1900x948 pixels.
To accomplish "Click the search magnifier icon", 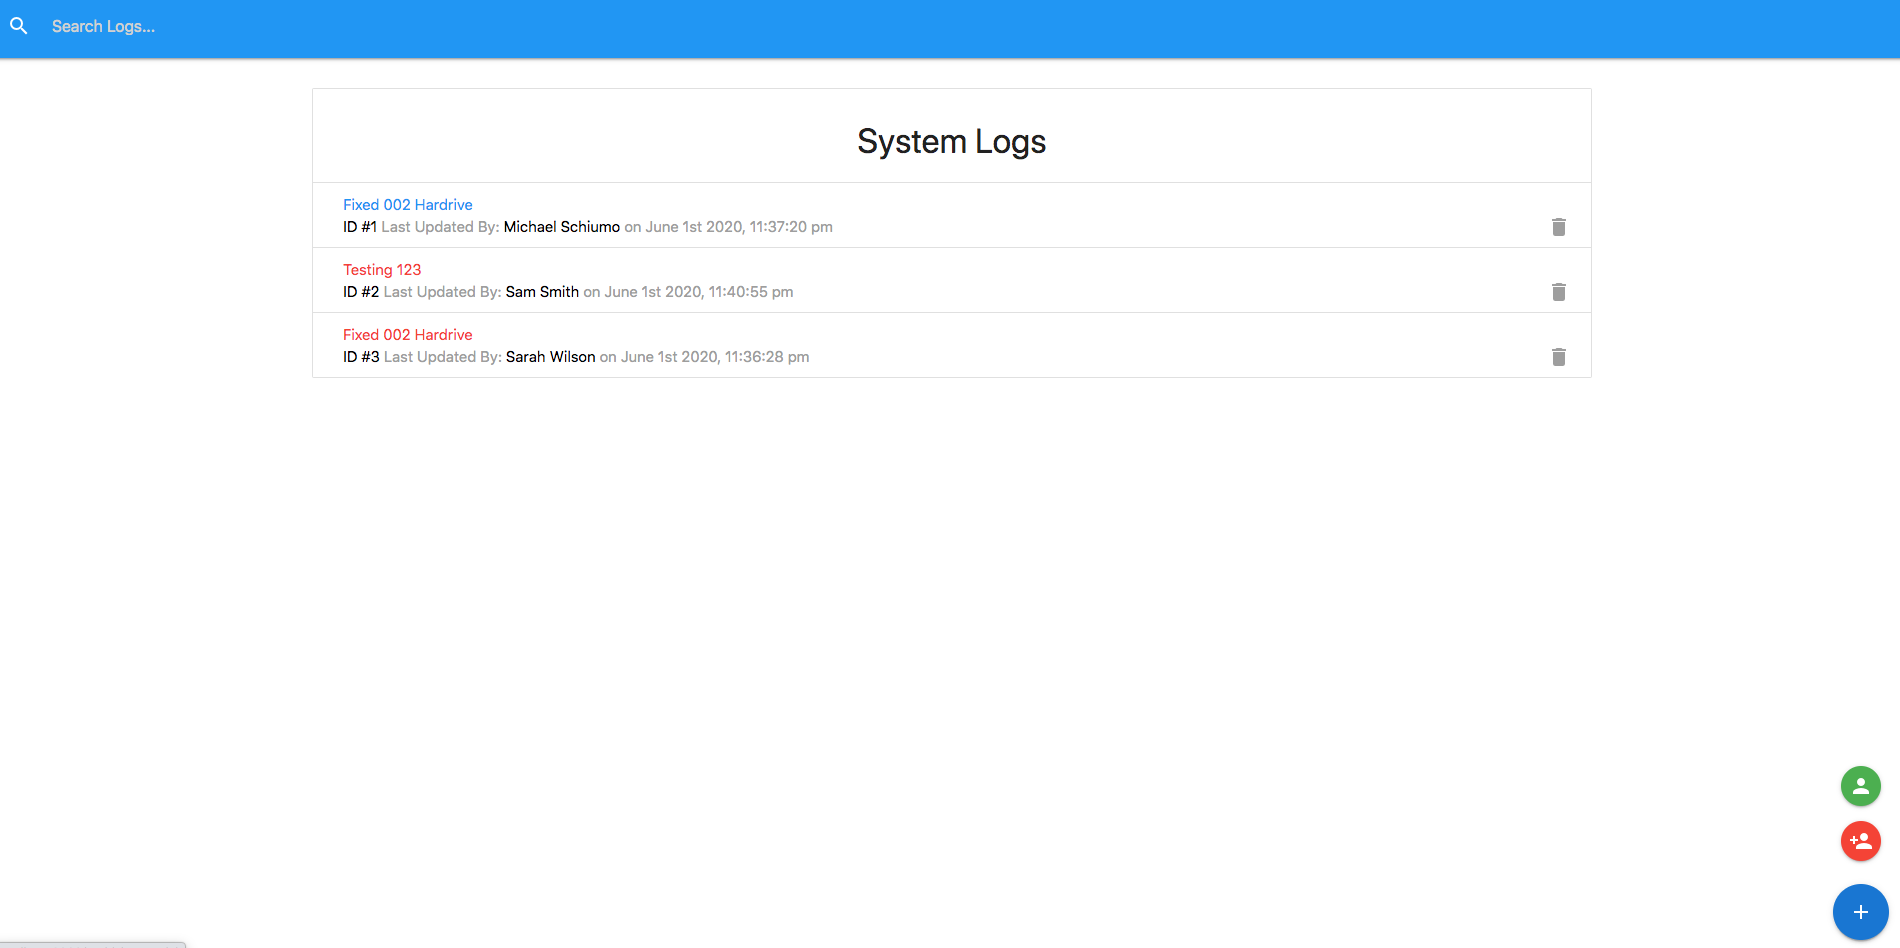I will pyautogui.click(x=19, y=26).
